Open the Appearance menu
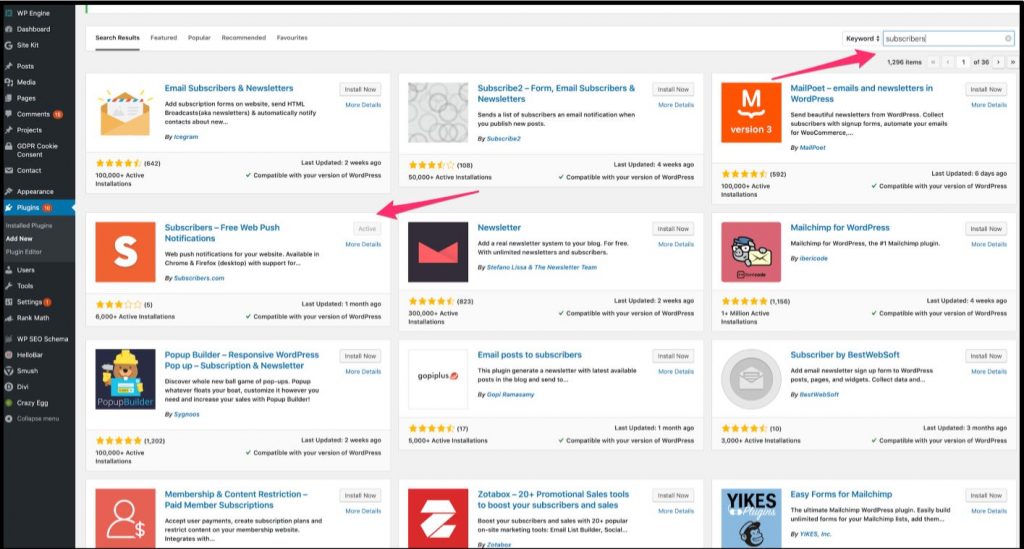1024x549 pixels. [35, 191]
